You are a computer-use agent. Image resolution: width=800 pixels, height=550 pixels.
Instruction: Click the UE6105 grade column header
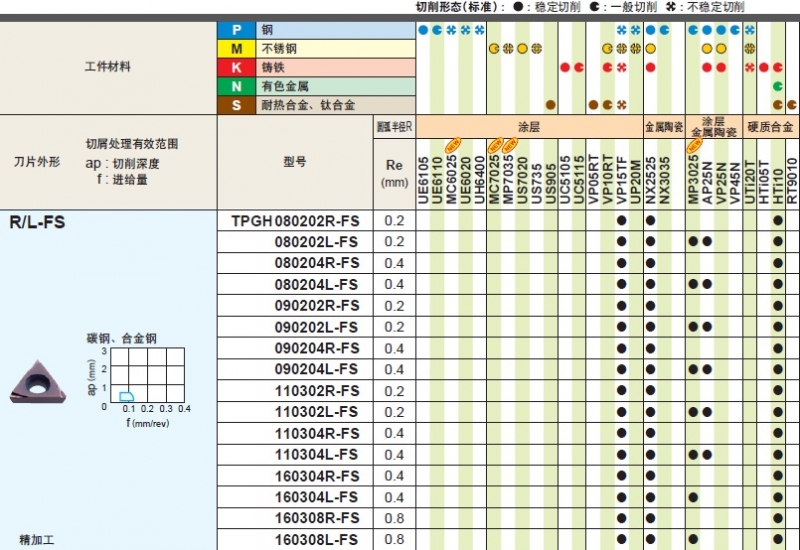tap(423, 180)
